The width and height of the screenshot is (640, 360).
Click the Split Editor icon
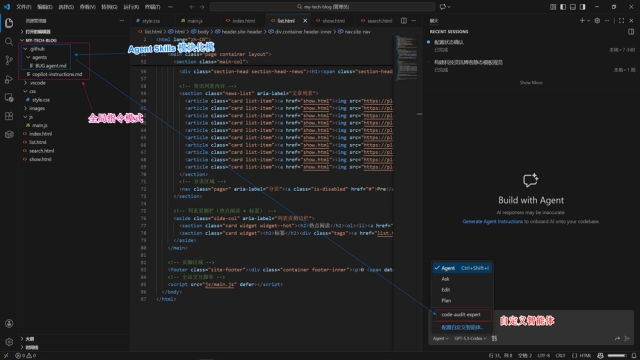404,20
